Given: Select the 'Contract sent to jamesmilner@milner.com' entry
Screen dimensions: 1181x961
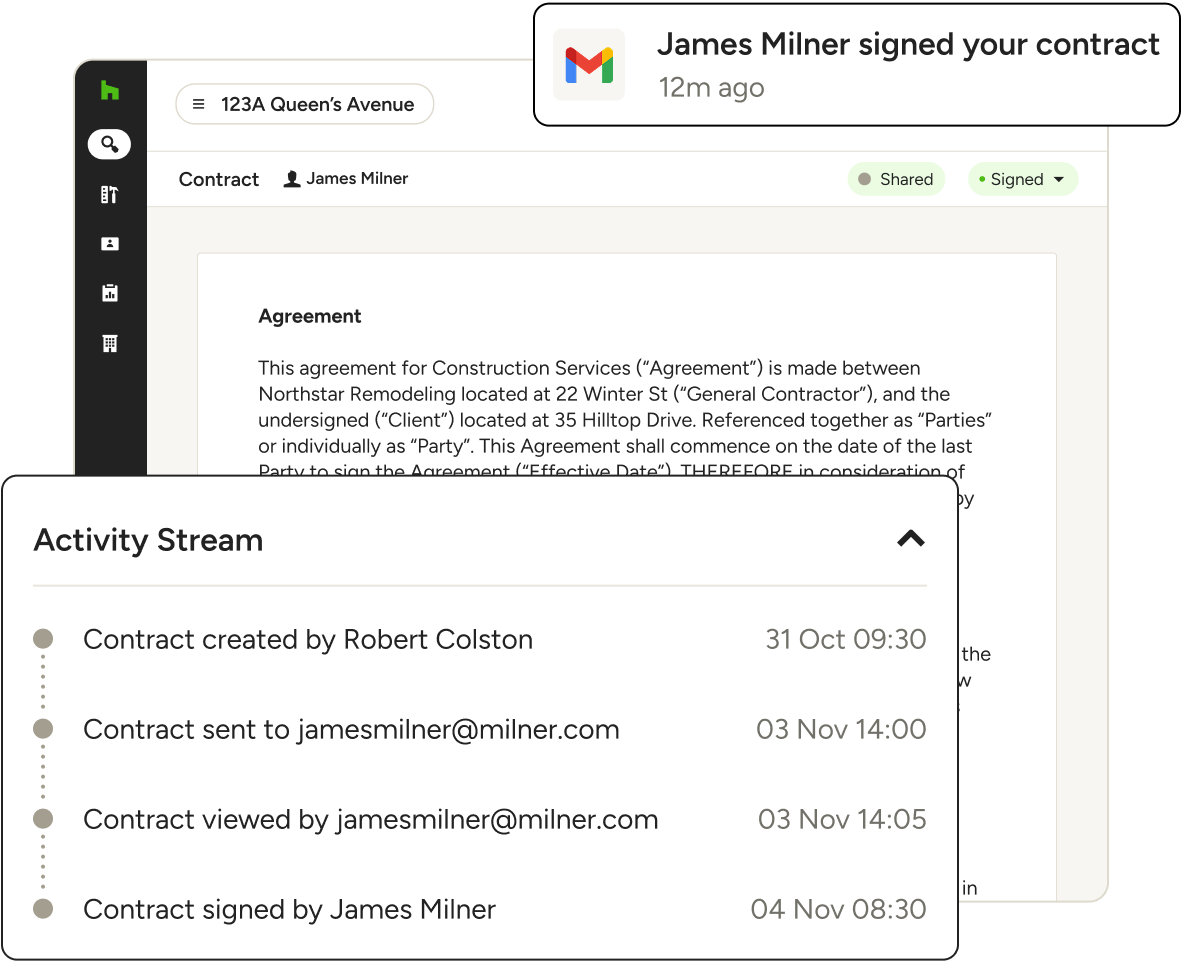Looking at the screenshot, I should point(351,729).
